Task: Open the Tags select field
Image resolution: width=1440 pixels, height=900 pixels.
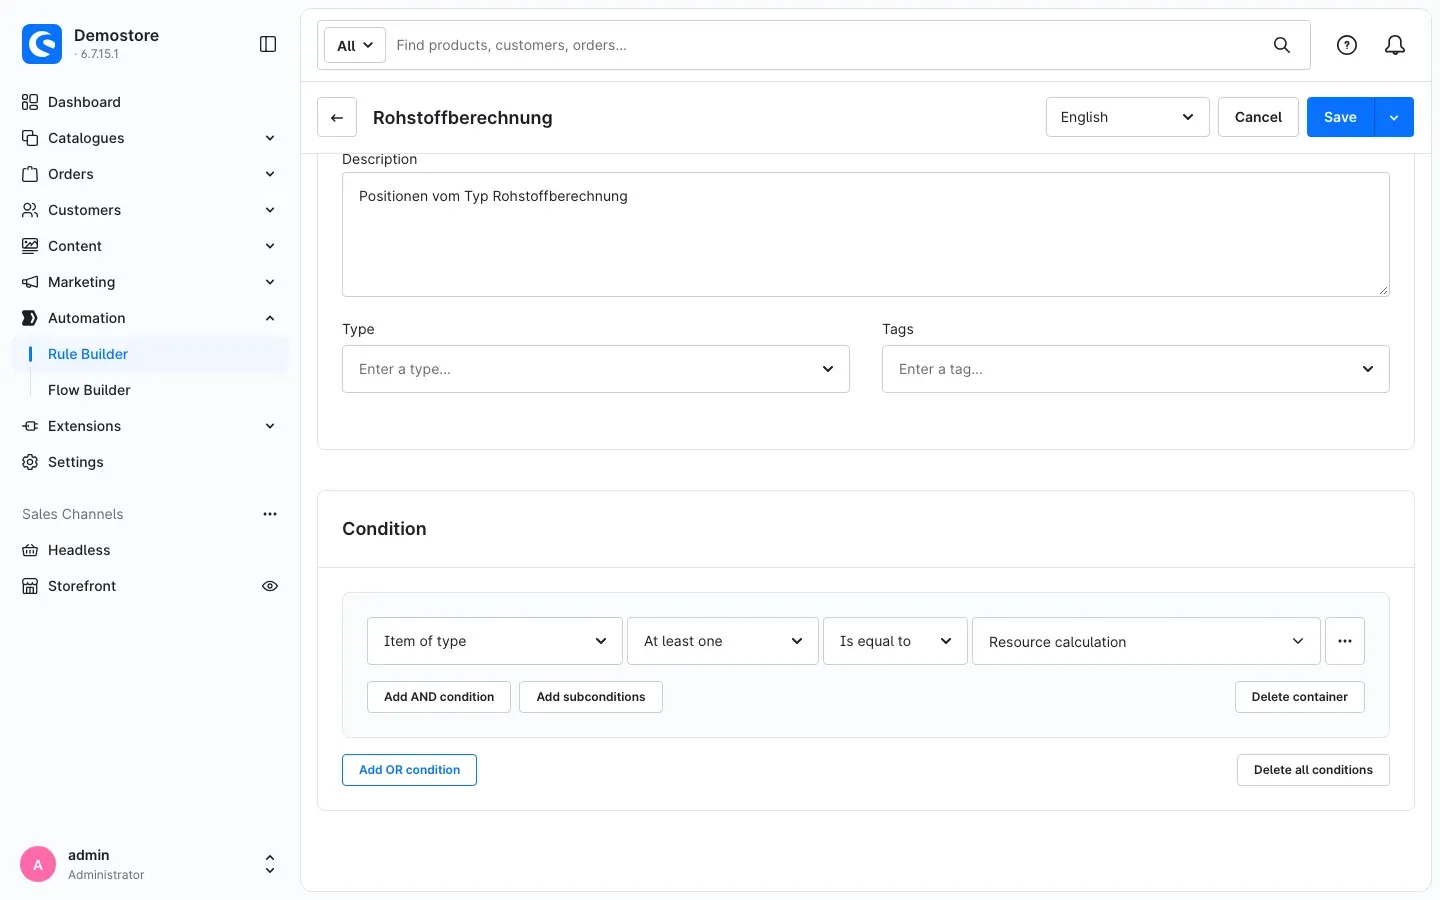Action: (x=1136, y=369)
